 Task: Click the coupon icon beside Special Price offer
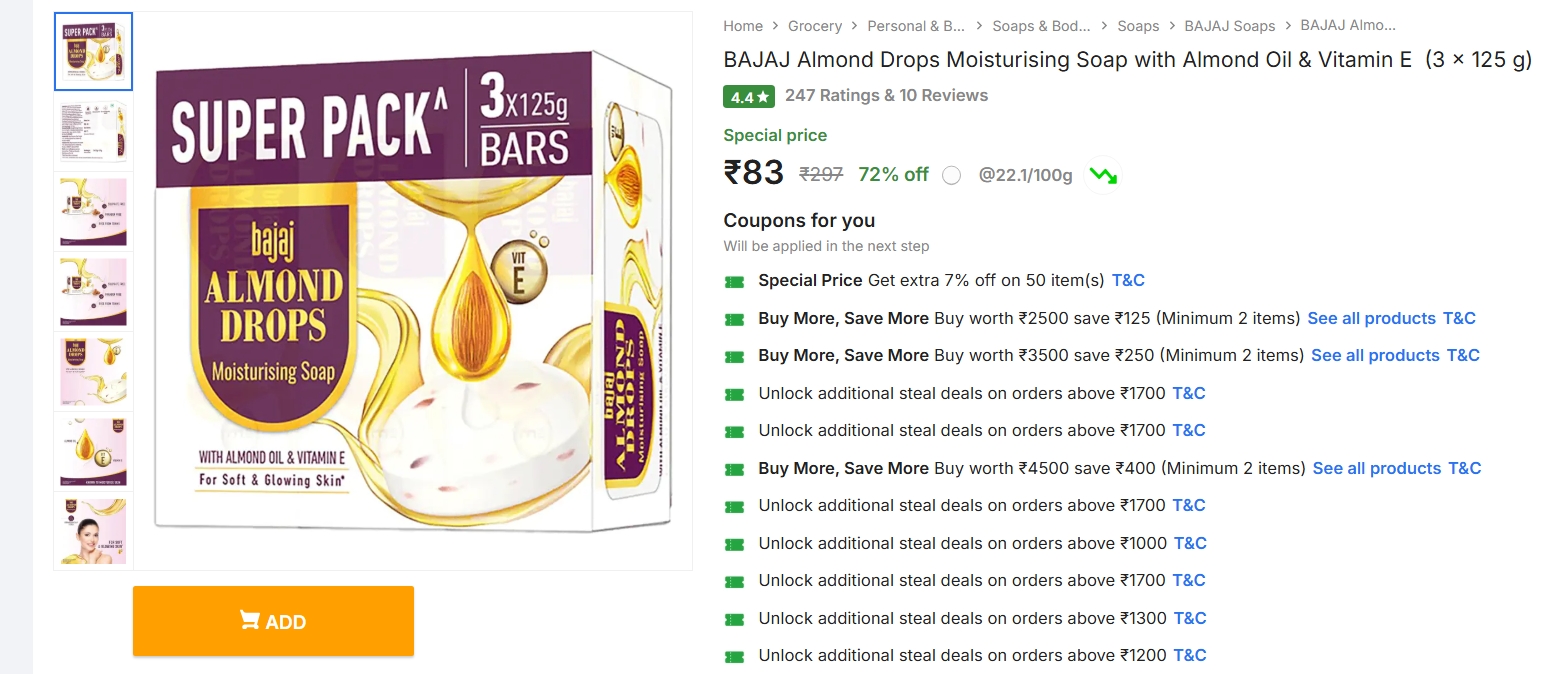point(735,280)
